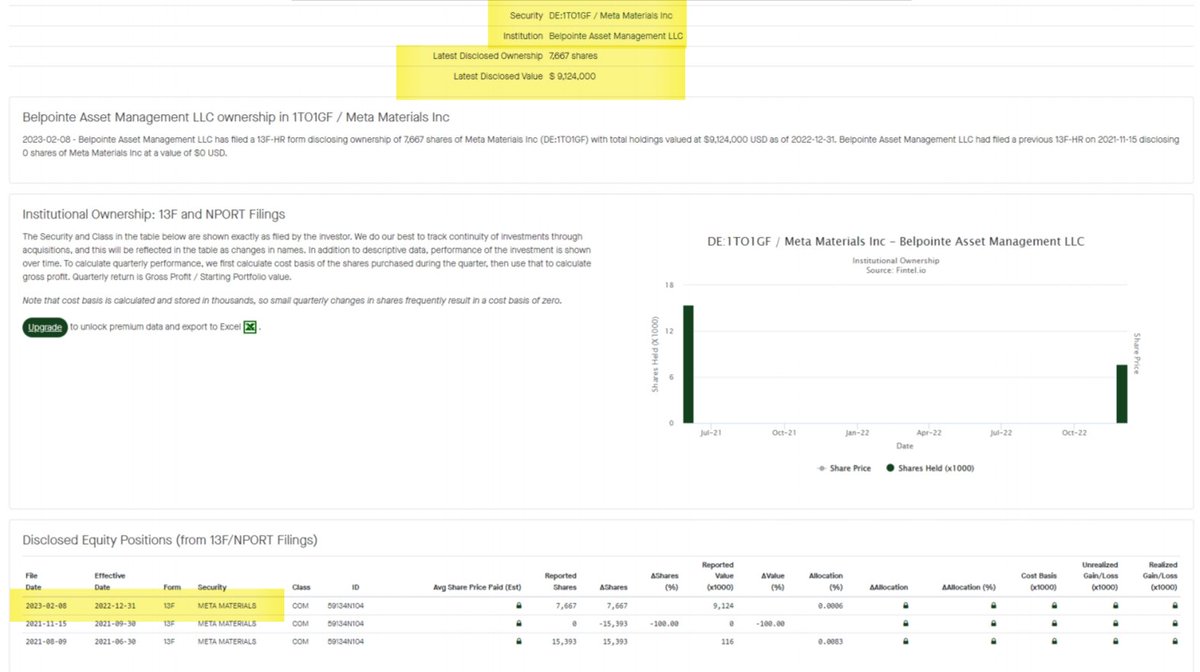Click Realized Gain/Loss lock icon in 2023-02-08 row

tap(1174, 606)
